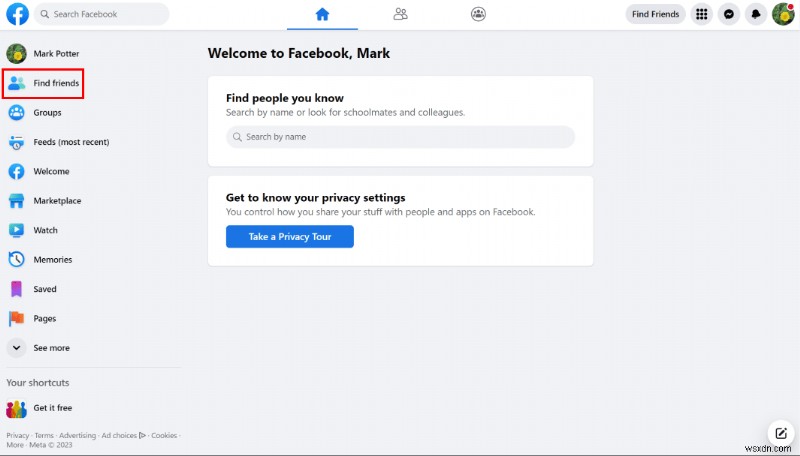The image size is (800, 456).
Task: Expand See more in sidebar
Action: (39, 348)
